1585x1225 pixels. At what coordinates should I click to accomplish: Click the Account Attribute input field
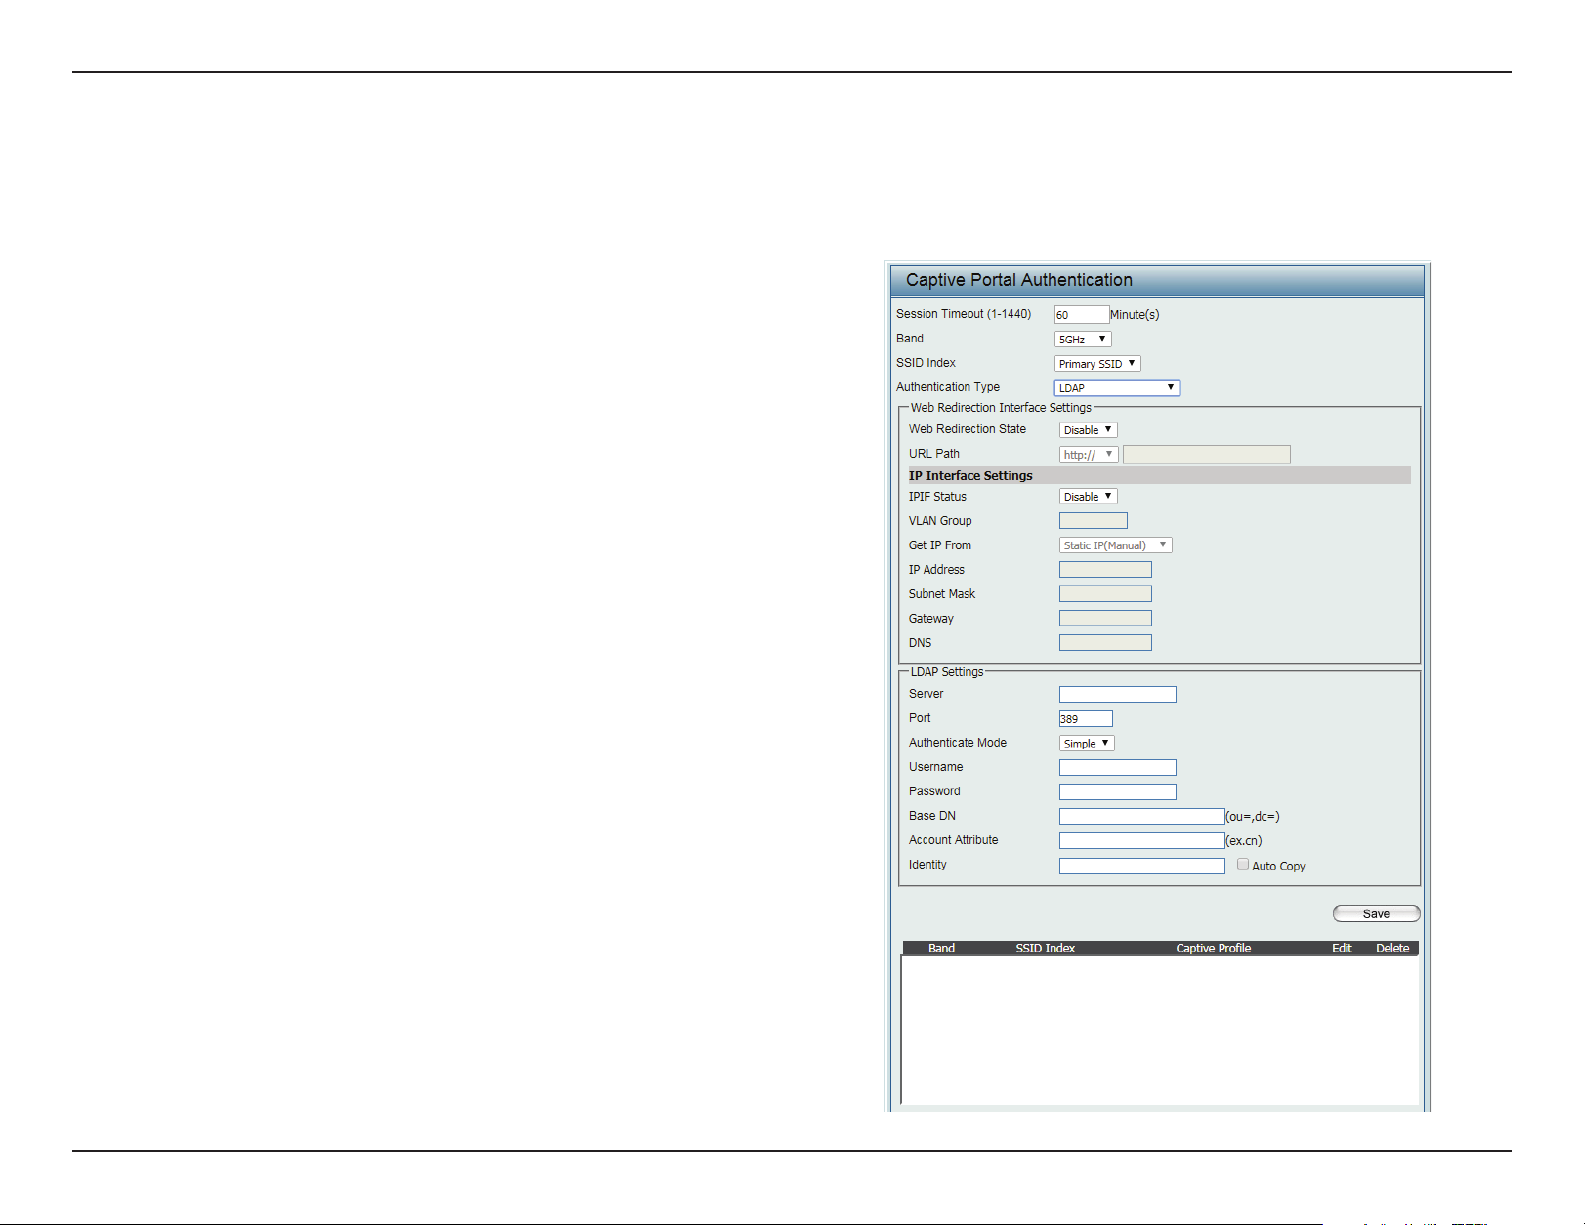pos(1142,841)
